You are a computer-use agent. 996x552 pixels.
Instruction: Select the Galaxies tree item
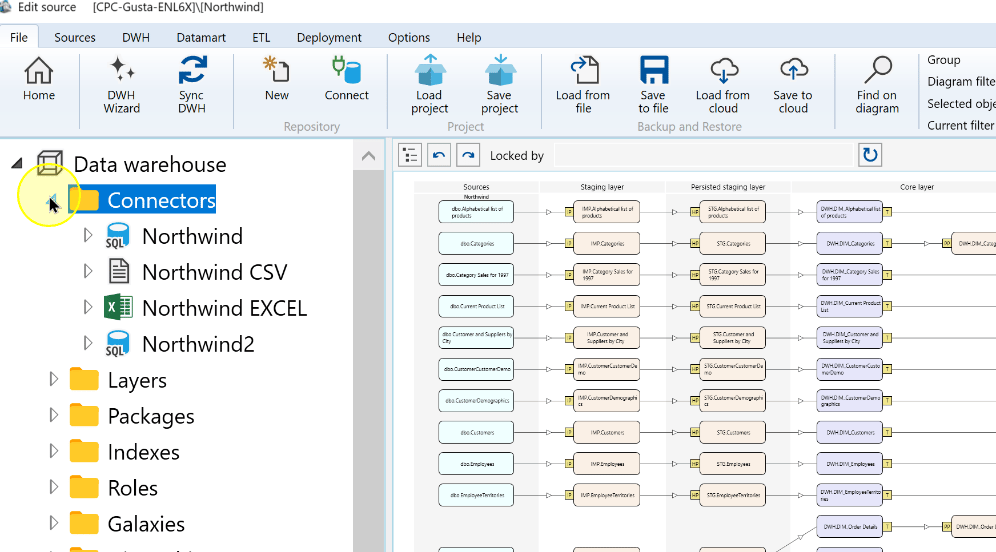pyautogui.click(x=146, y=524)
